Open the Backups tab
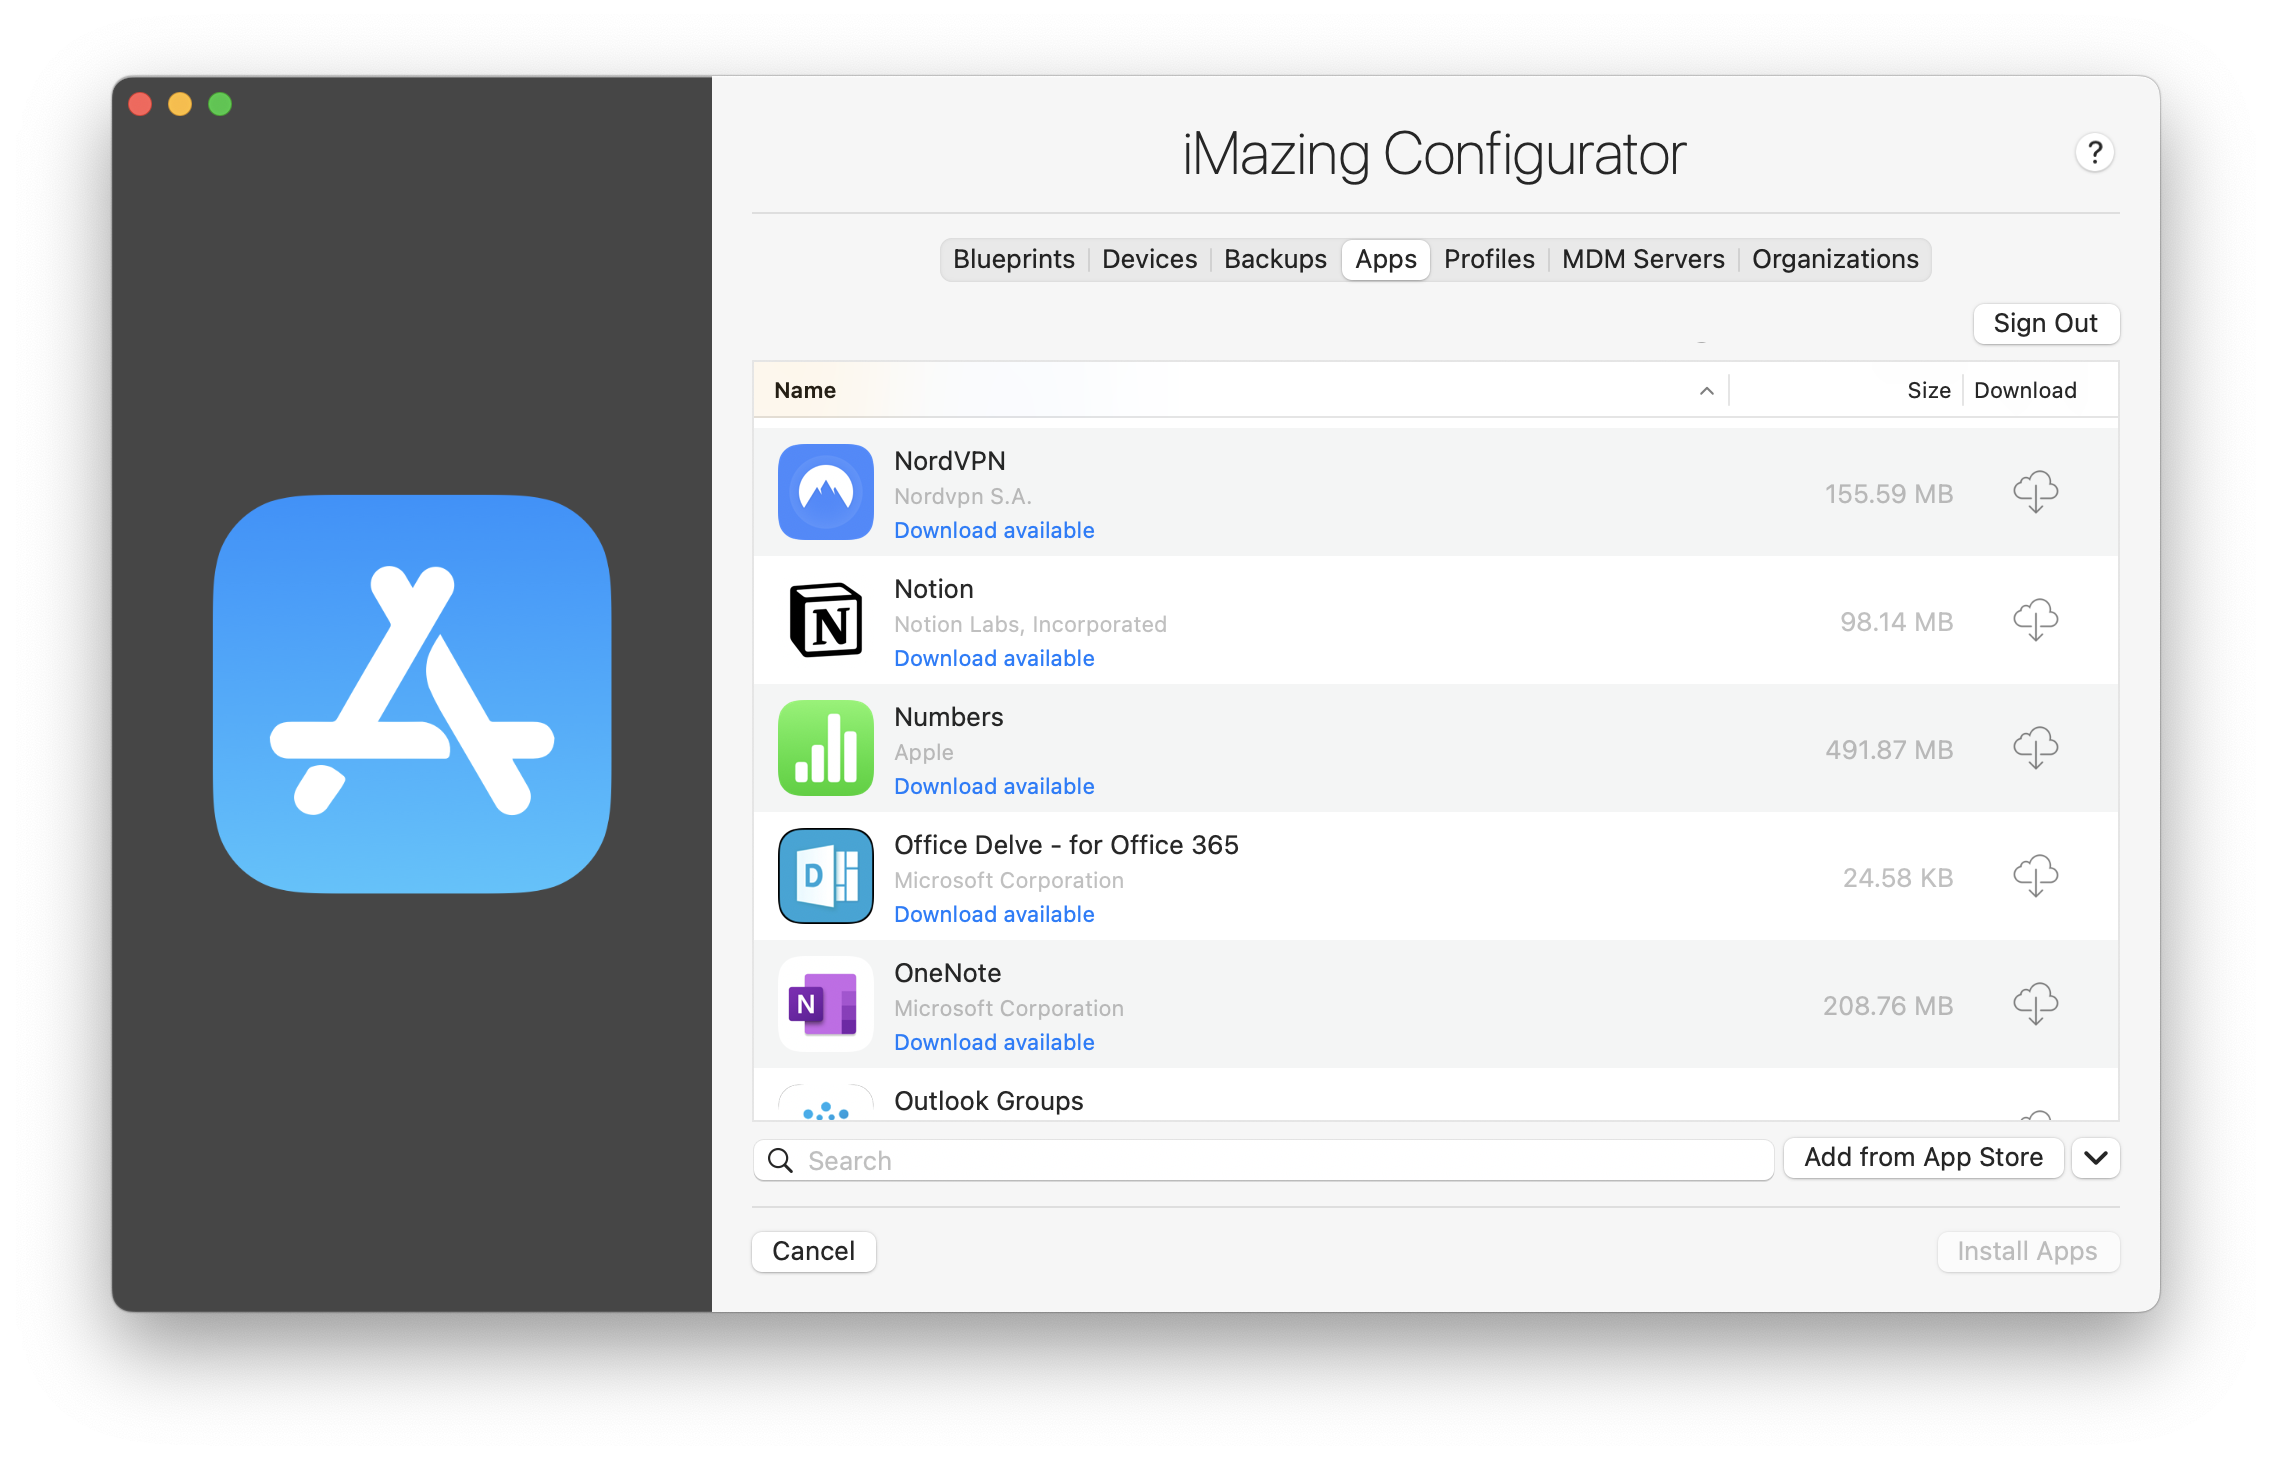The image size is (2272, 1460). [x=1275, y=259]
